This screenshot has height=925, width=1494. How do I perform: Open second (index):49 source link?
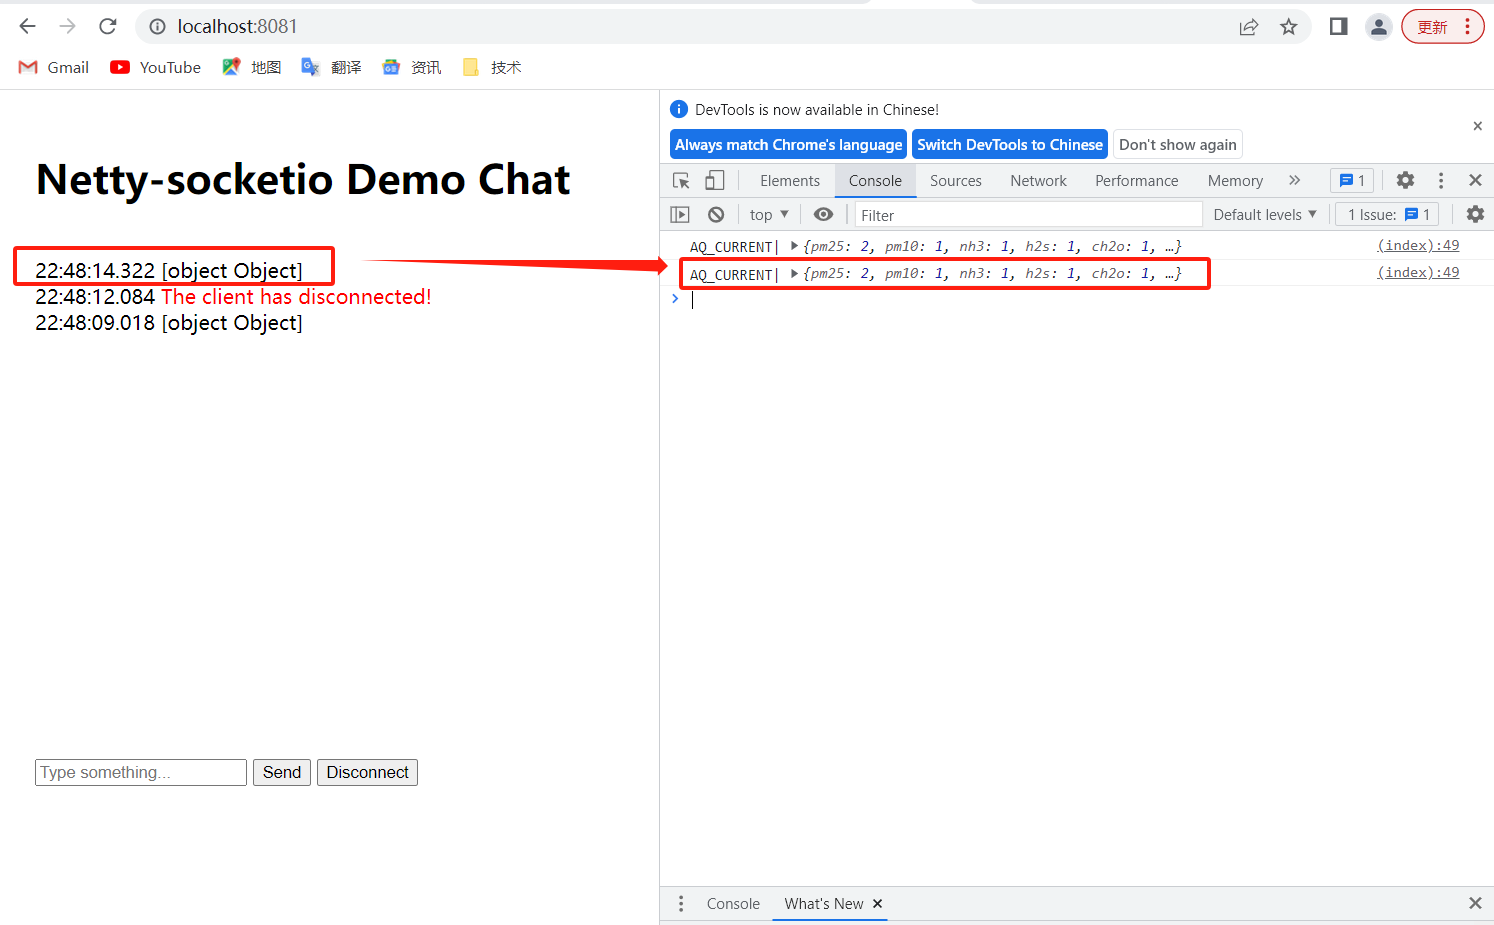tap(1418, 272)
